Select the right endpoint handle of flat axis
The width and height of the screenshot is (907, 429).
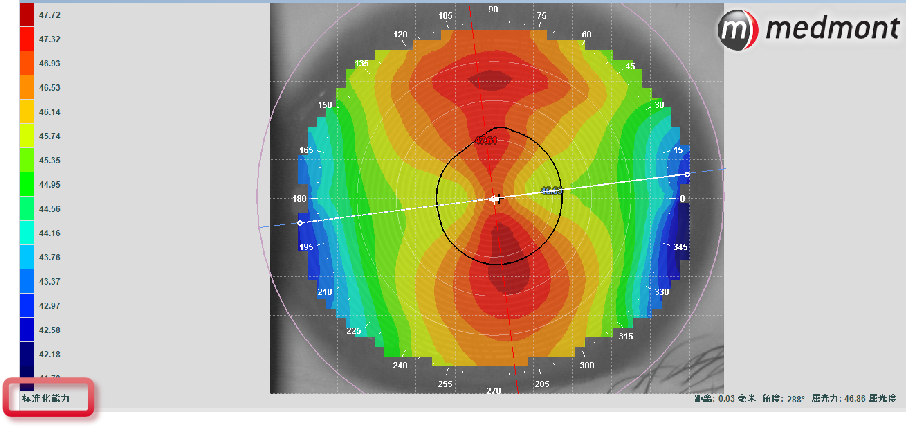click(687, 174)
